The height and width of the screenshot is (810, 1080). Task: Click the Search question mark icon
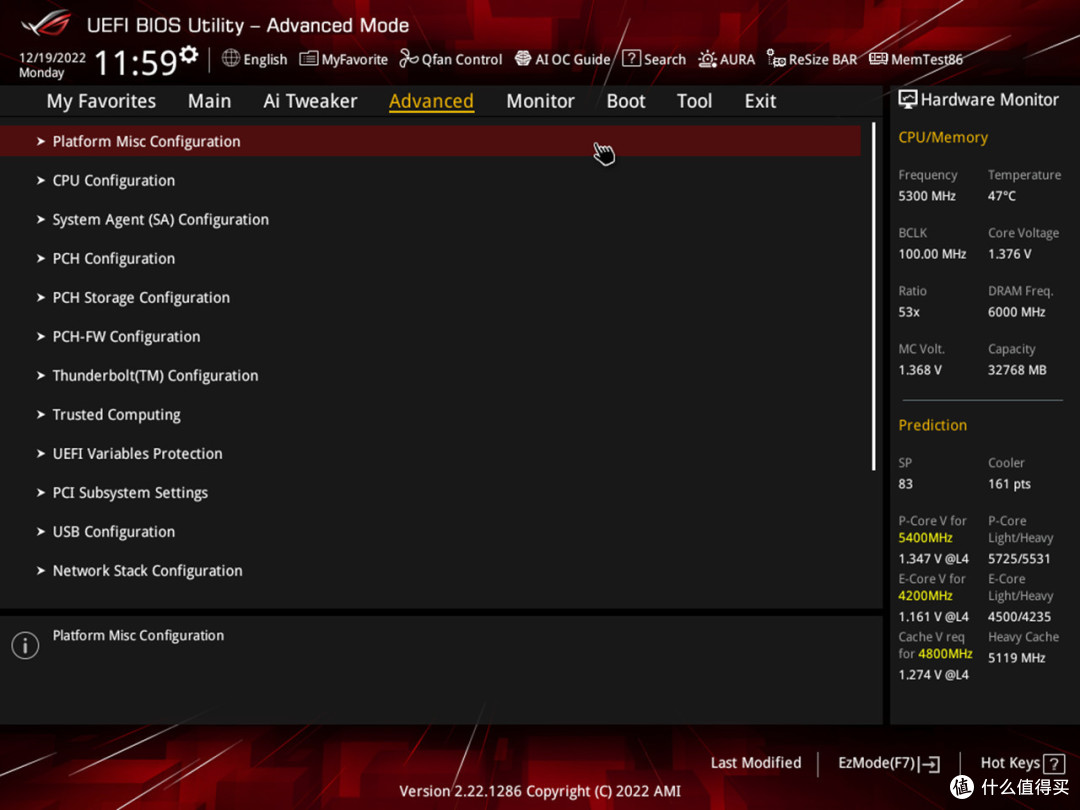click(x=631, y=59)
